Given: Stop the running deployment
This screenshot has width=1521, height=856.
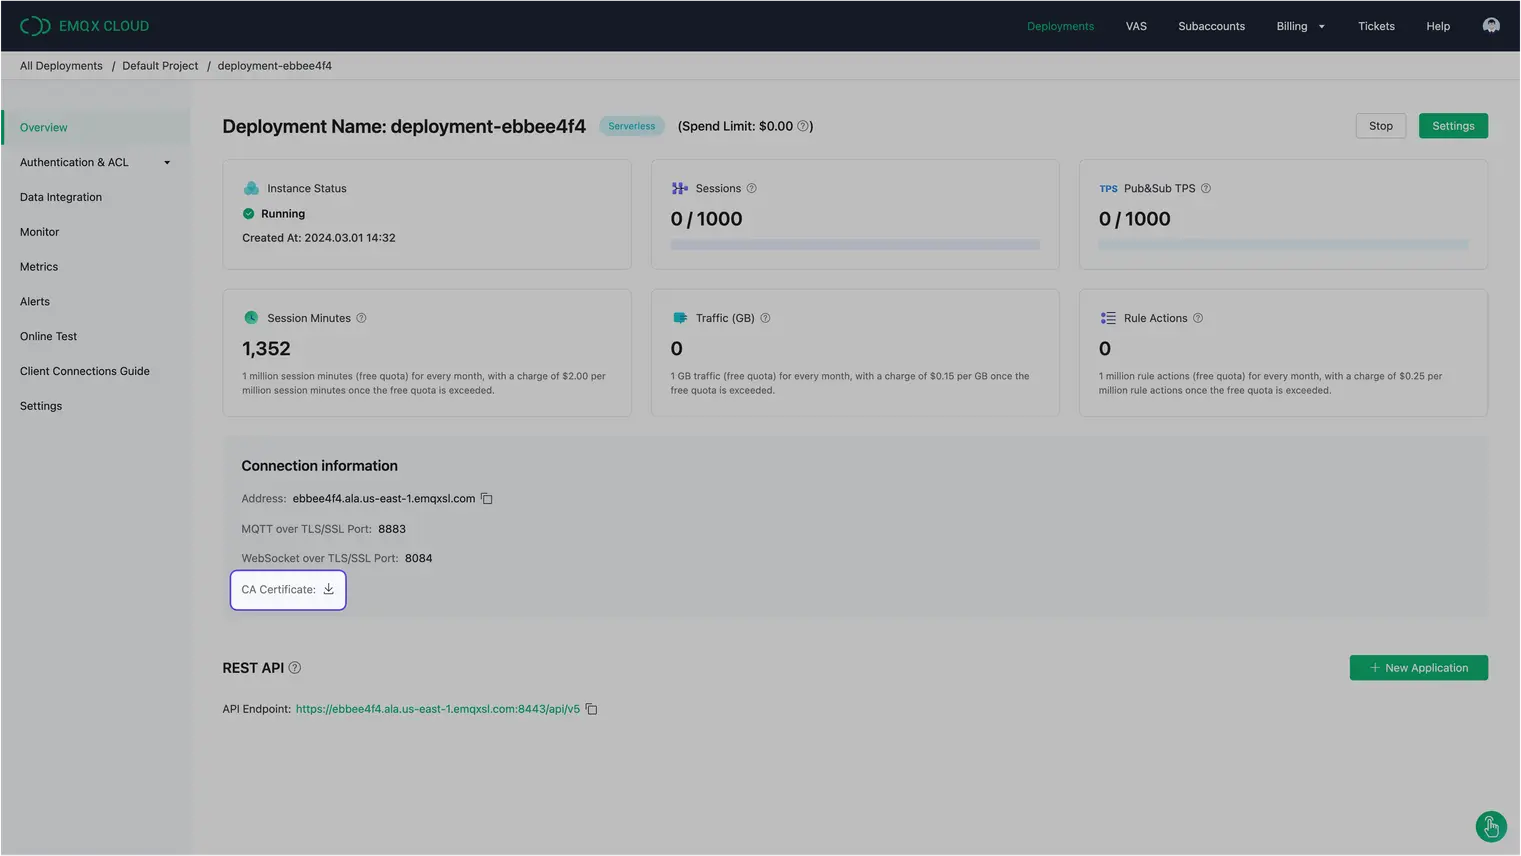Looking at the screenshot, I should (1380, 125).
